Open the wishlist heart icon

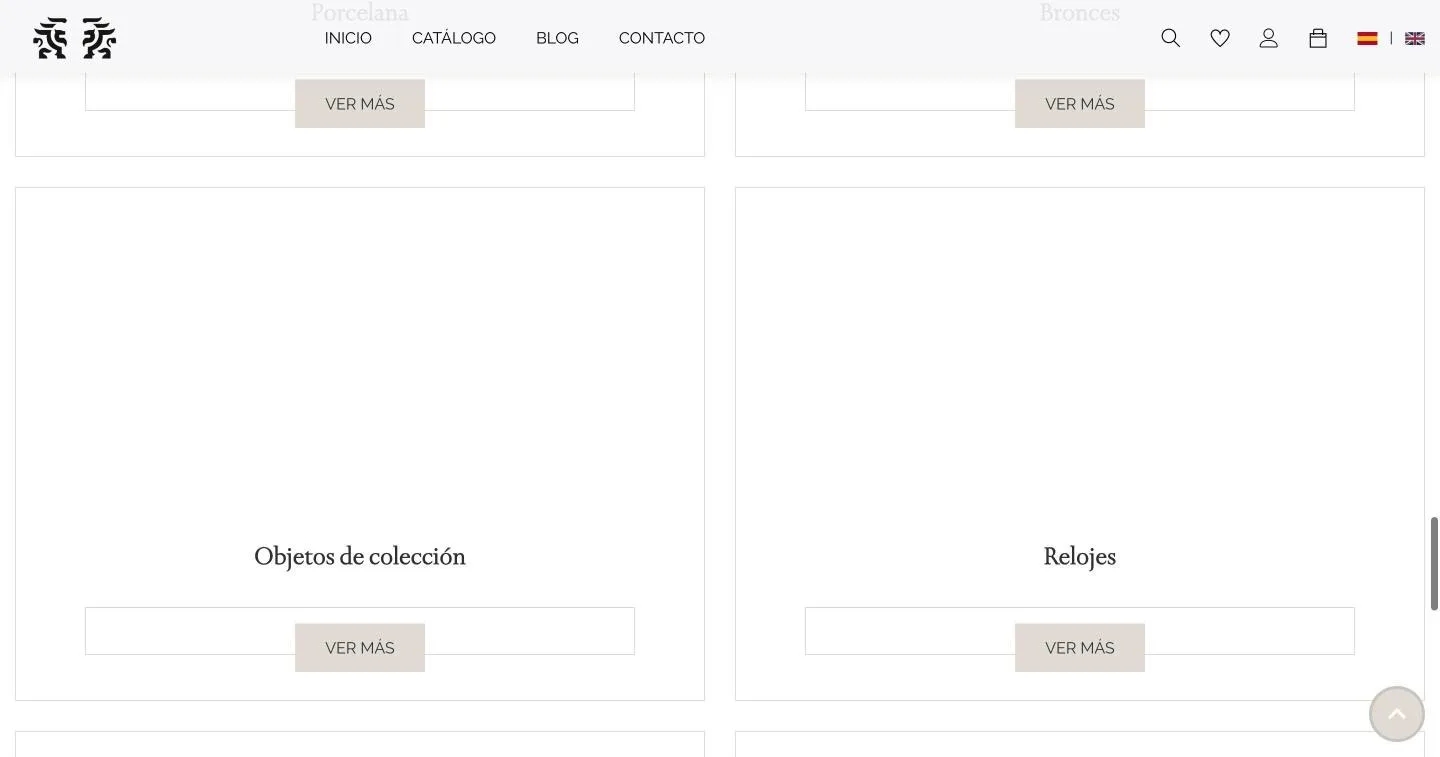pos(1220,38)
